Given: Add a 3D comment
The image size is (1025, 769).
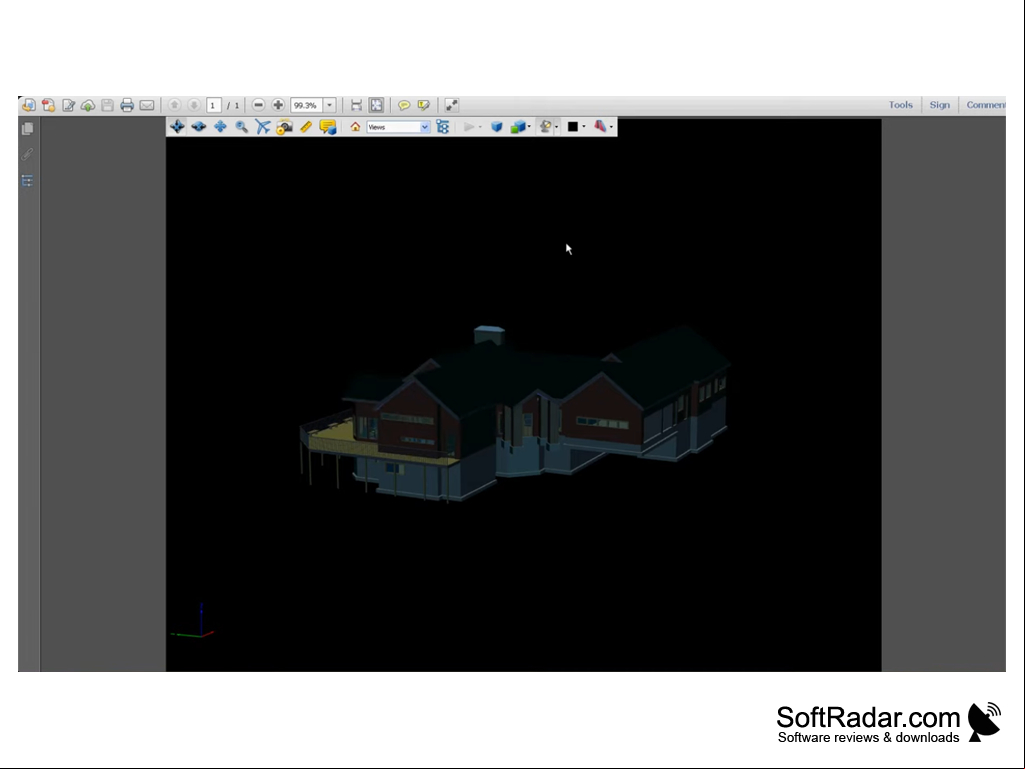Looking at the screenshot, I should [x=328, y=127].
